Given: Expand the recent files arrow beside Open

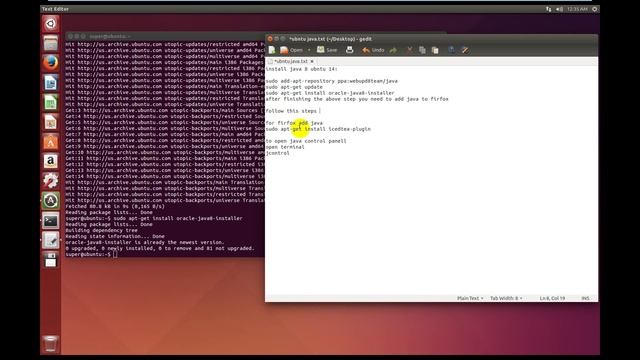Looking at the screenshot, I should 309,50.
